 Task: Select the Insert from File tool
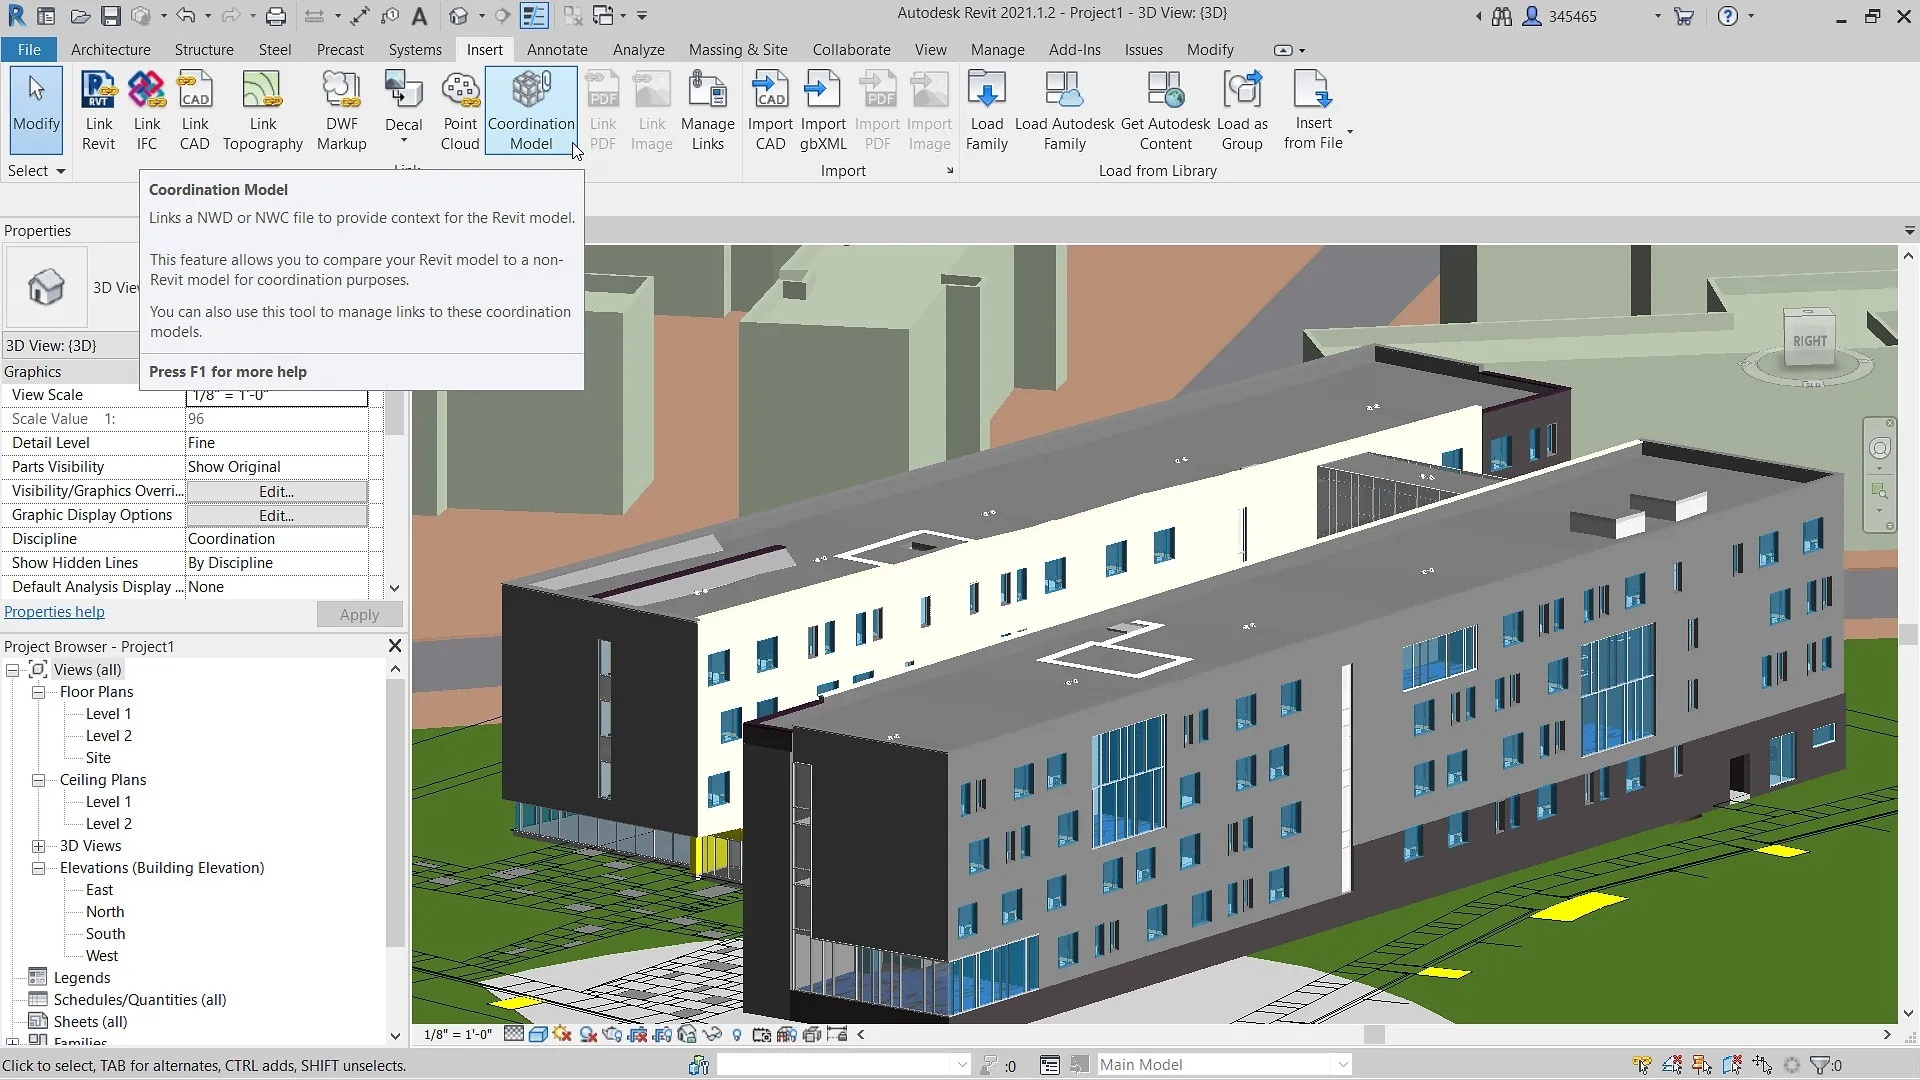[x=1313, y=110]
